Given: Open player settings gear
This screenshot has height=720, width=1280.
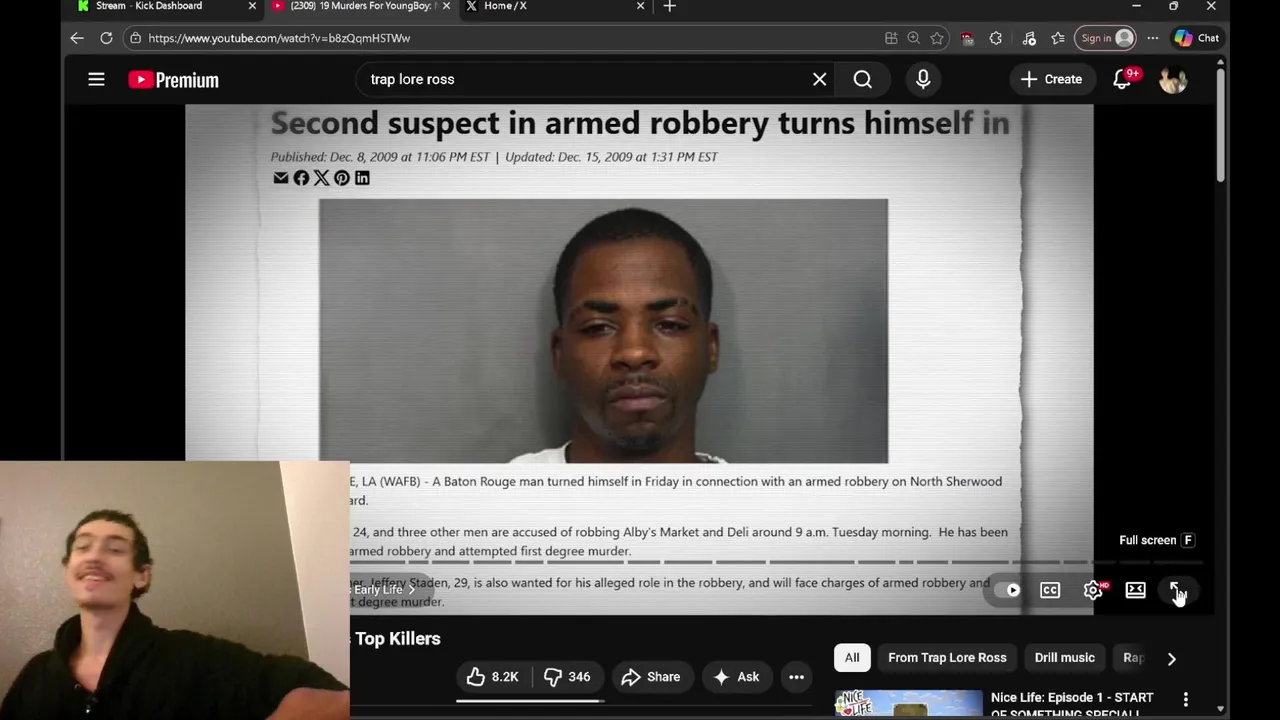Looking at the screenshot, I should (1093, 590).
